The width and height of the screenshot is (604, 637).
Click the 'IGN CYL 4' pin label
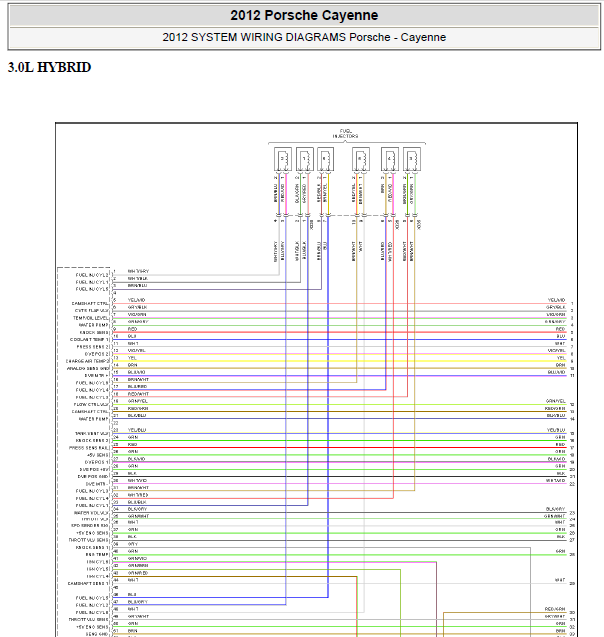(98, 576)
